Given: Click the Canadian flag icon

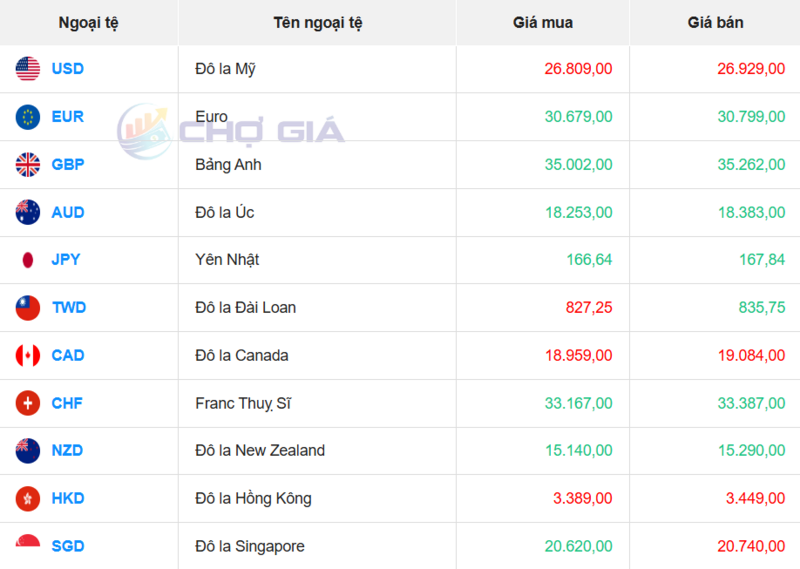Looking at the screenshot, I should pyautogui.click(x=28, y=355).
